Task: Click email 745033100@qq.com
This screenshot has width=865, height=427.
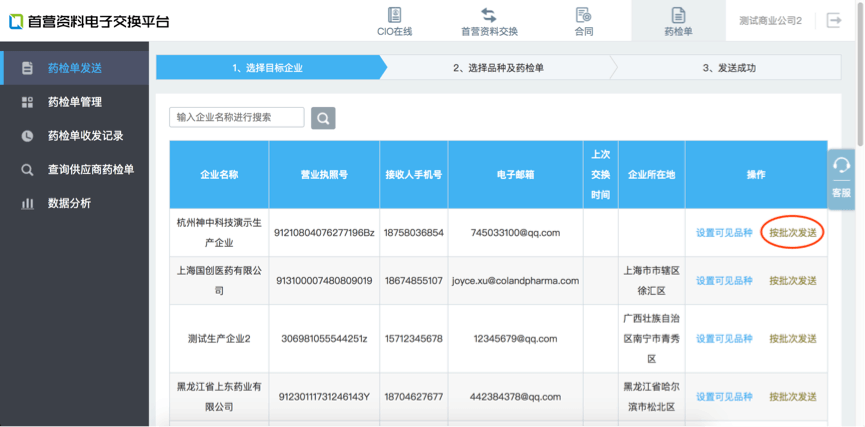Action: pos(516,233)
